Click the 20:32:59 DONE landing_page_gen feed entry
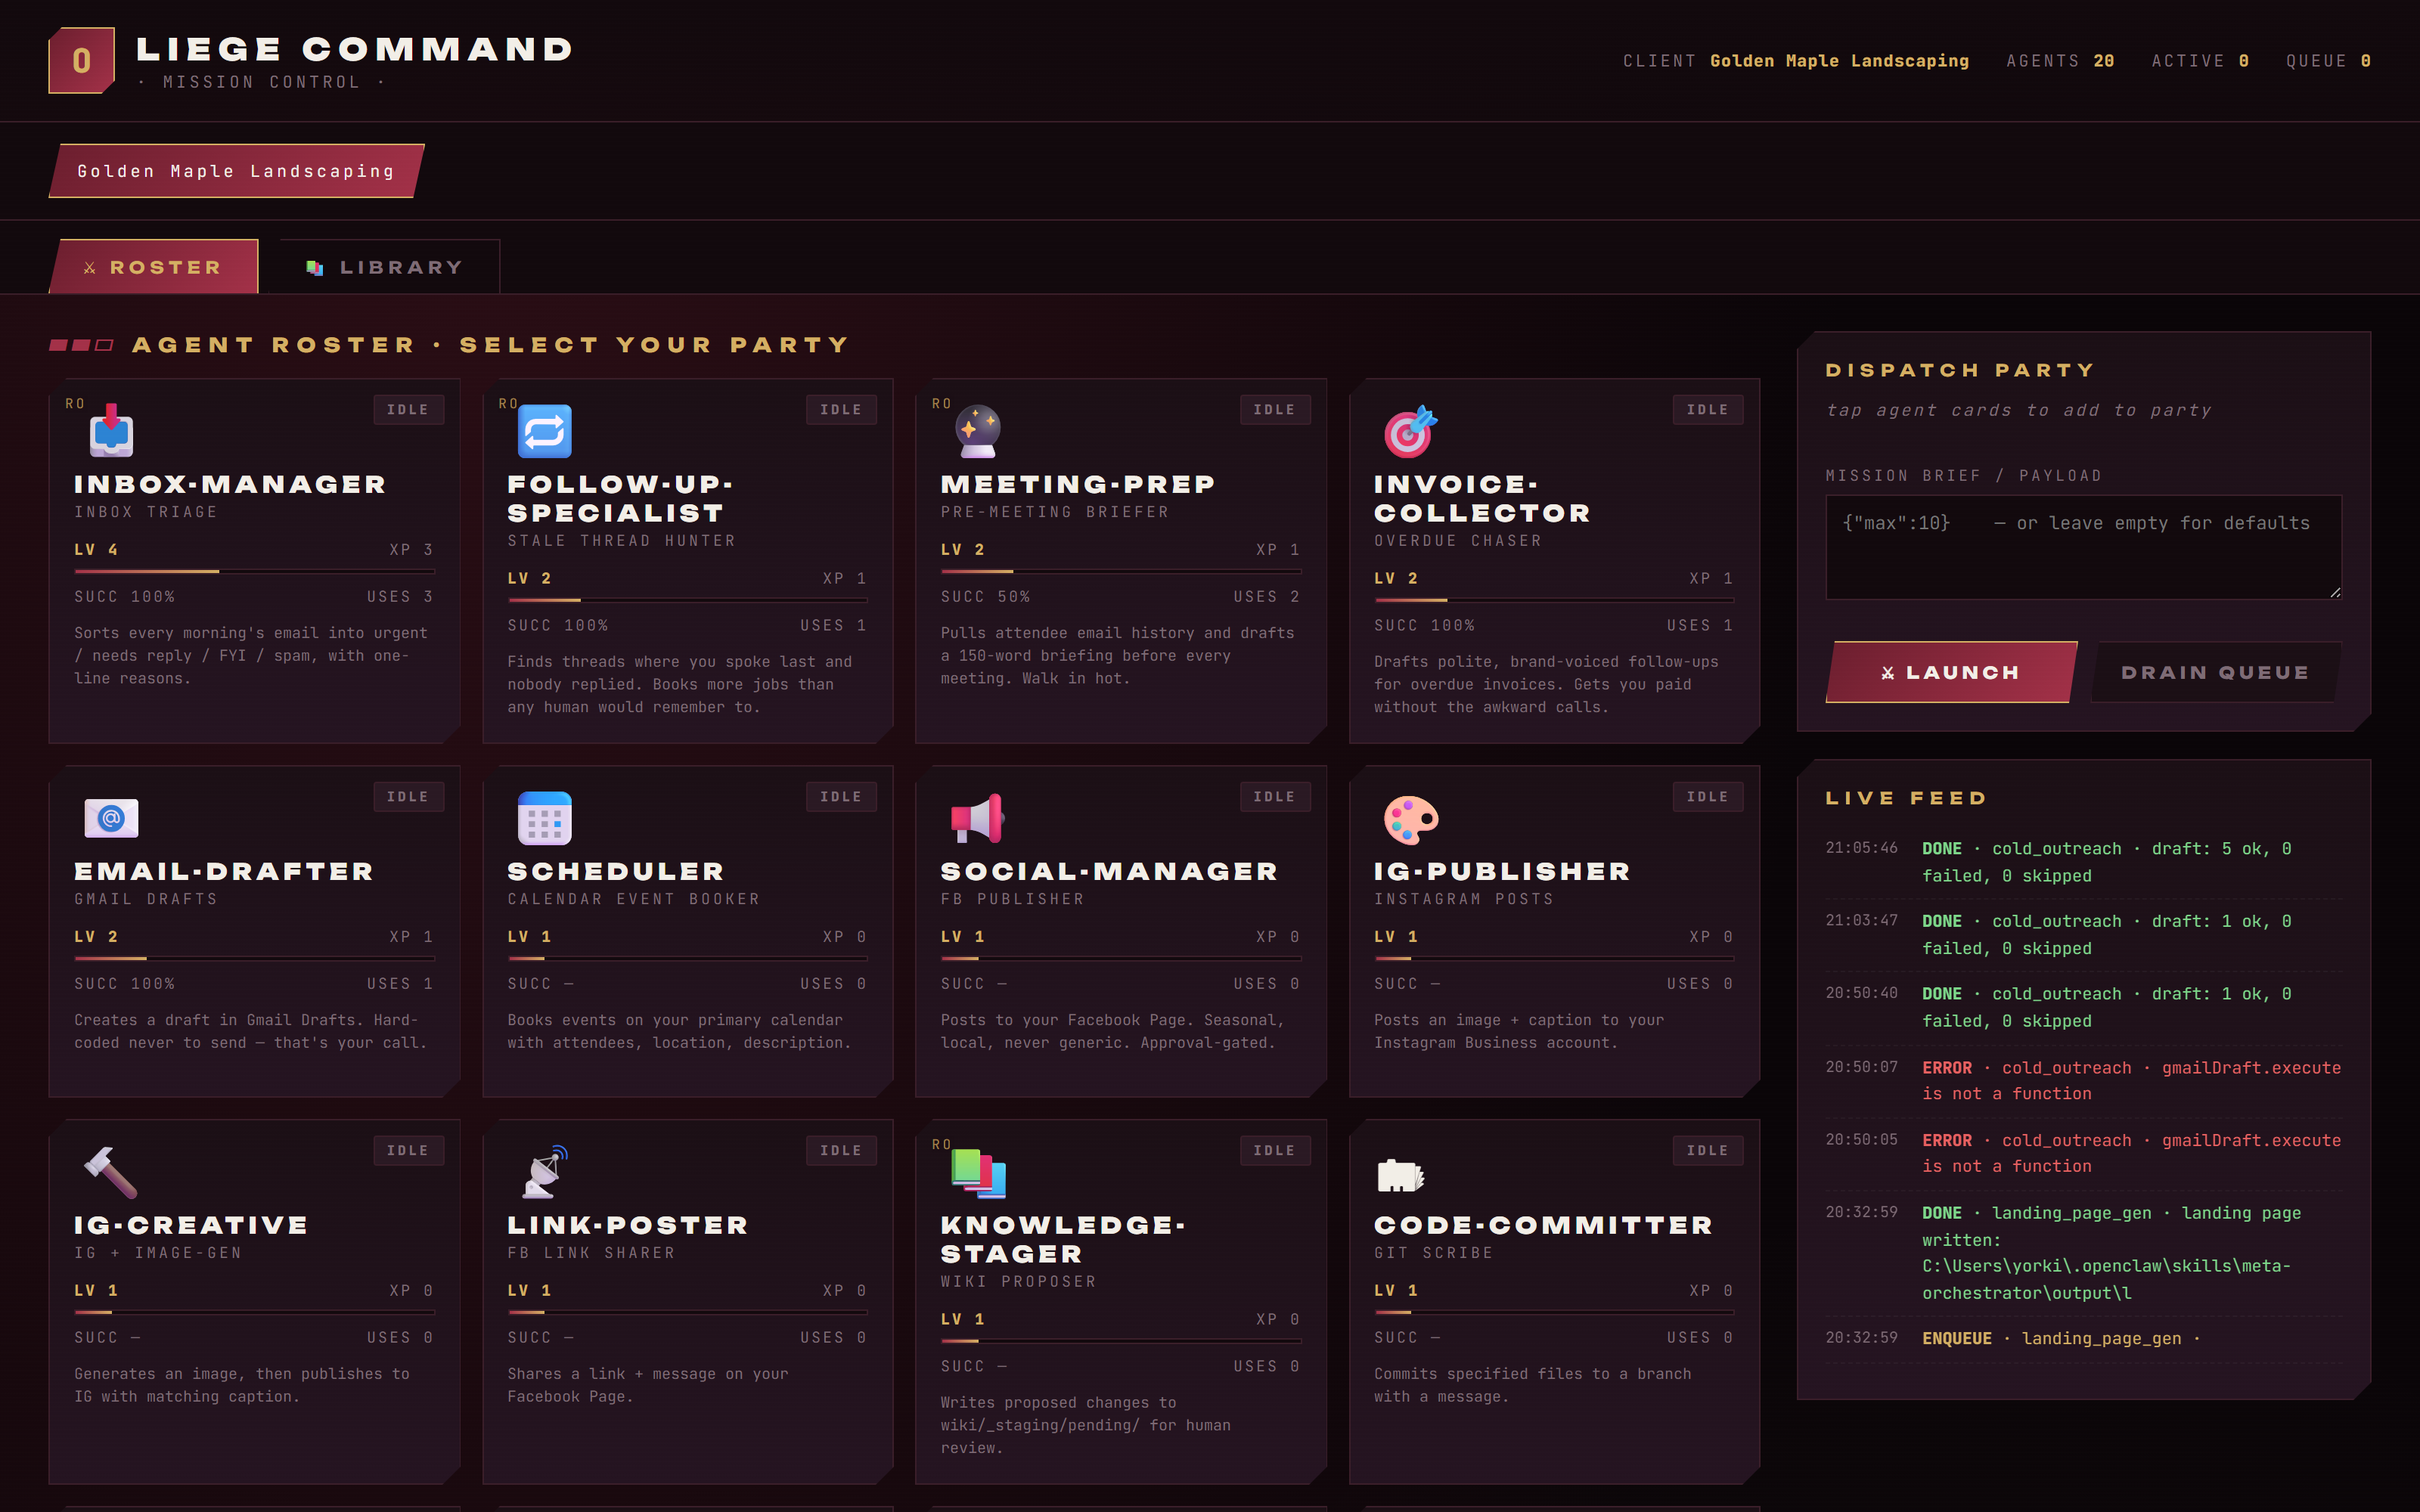 [2084, 1253]
